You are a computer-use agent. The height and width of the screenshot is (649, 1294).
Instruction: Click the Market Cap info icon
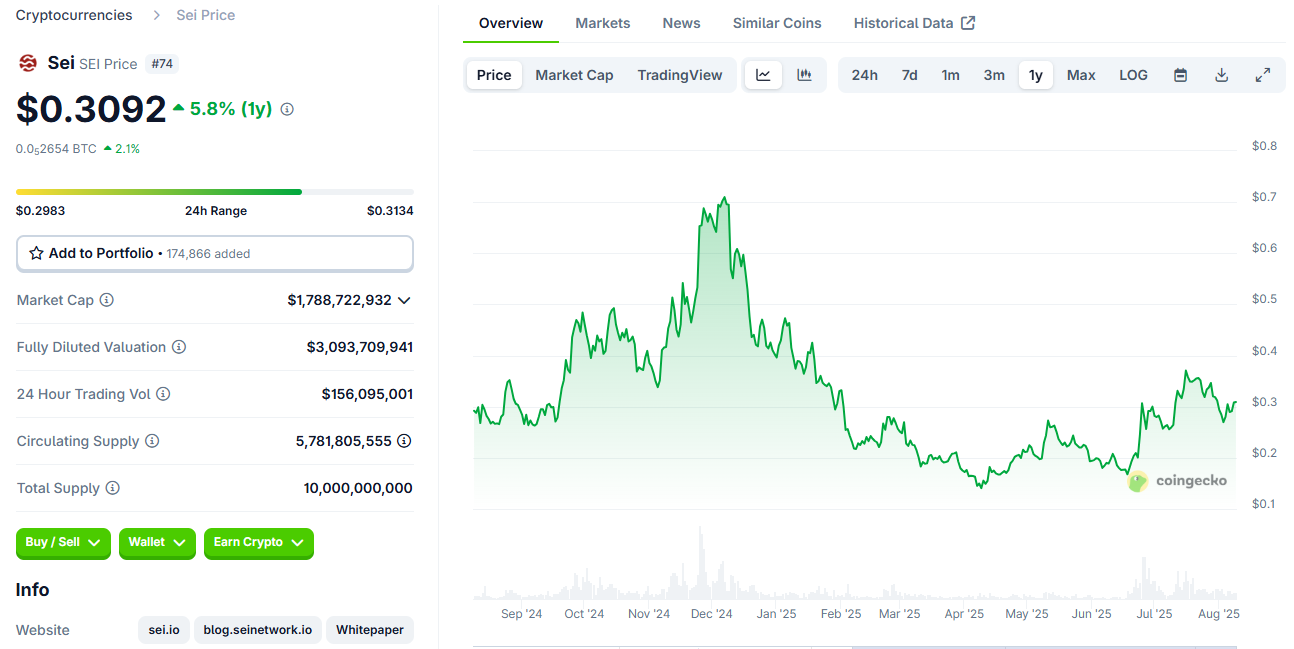coord(107,300)
